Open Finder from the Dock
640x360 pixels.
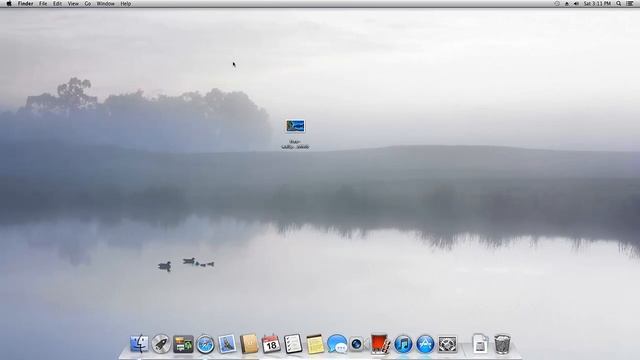pos(139,344)
